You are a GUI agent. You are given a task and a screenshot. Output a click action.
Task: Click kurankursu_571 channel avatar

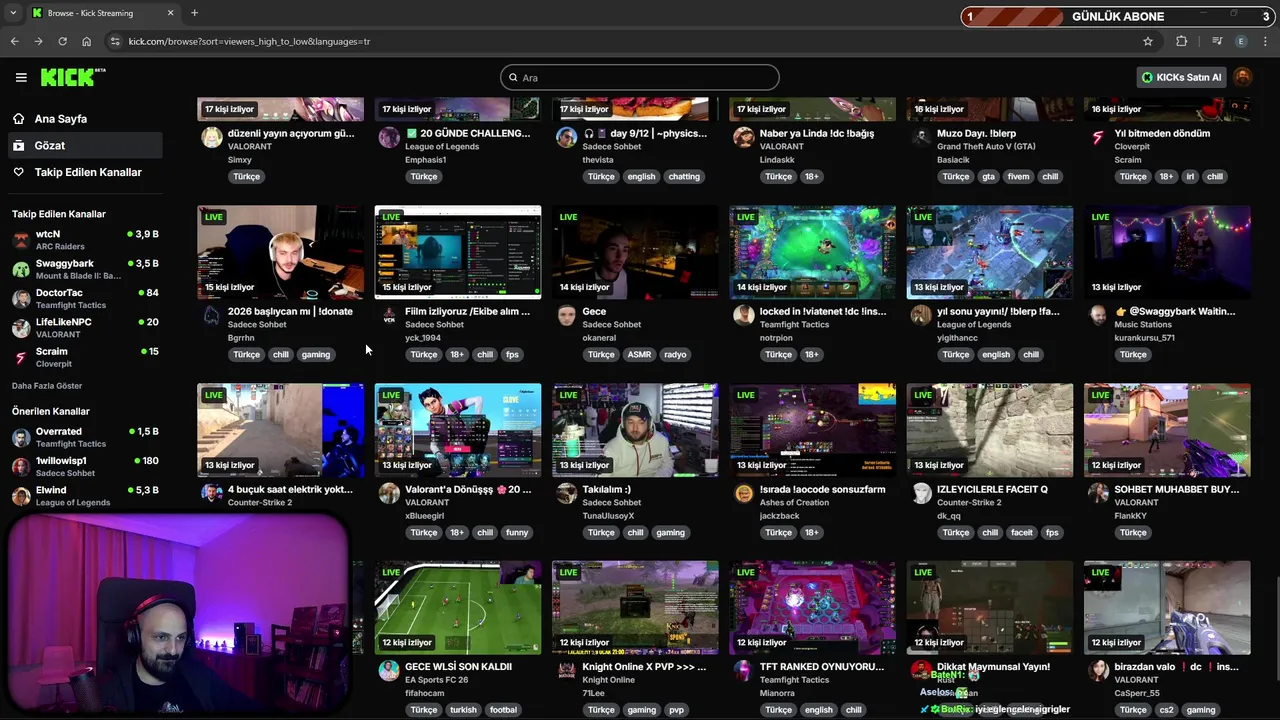[x=1098, y=315]
